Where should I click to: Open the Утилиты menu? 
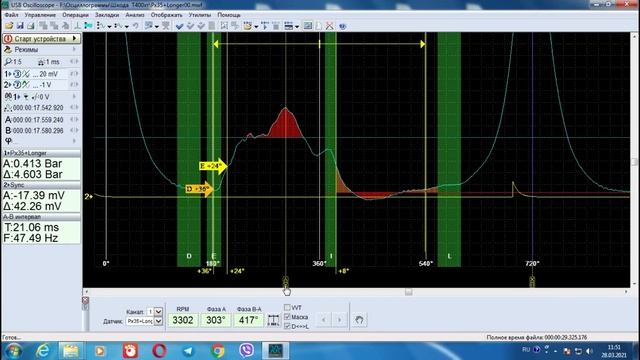200,15
